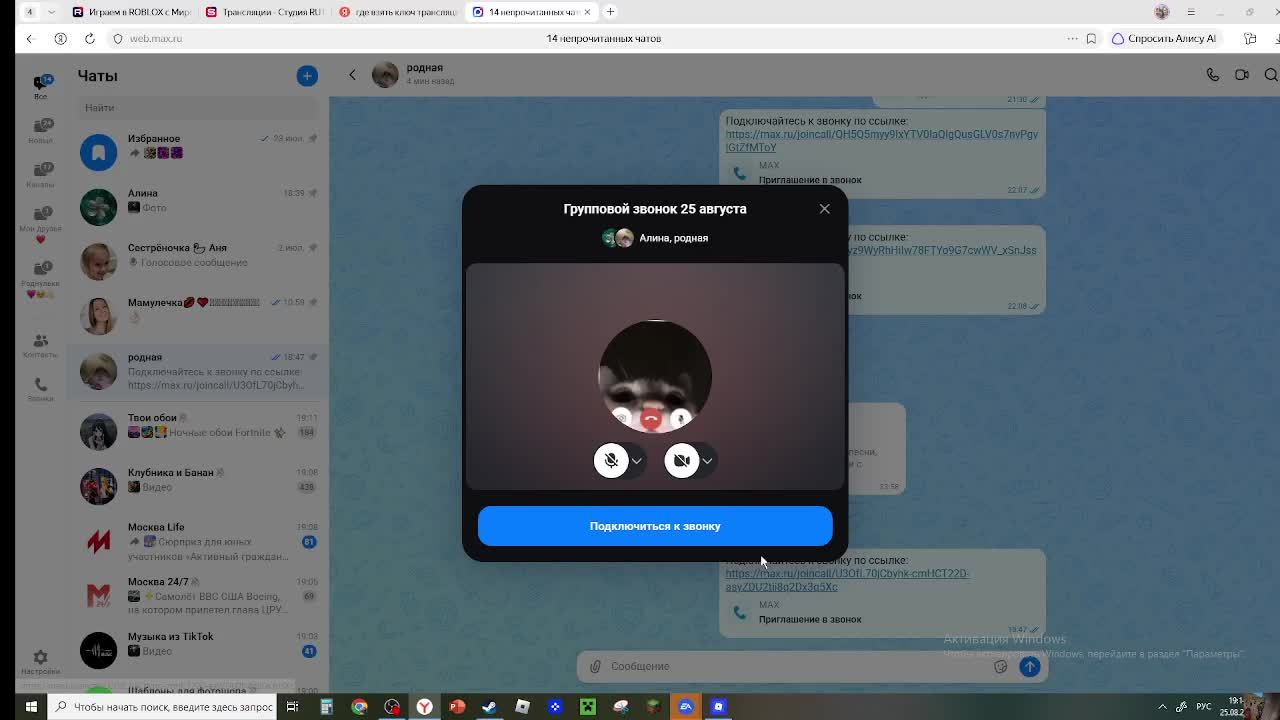Open the Контакты section

pyautogui.click(x=41, y=345)
